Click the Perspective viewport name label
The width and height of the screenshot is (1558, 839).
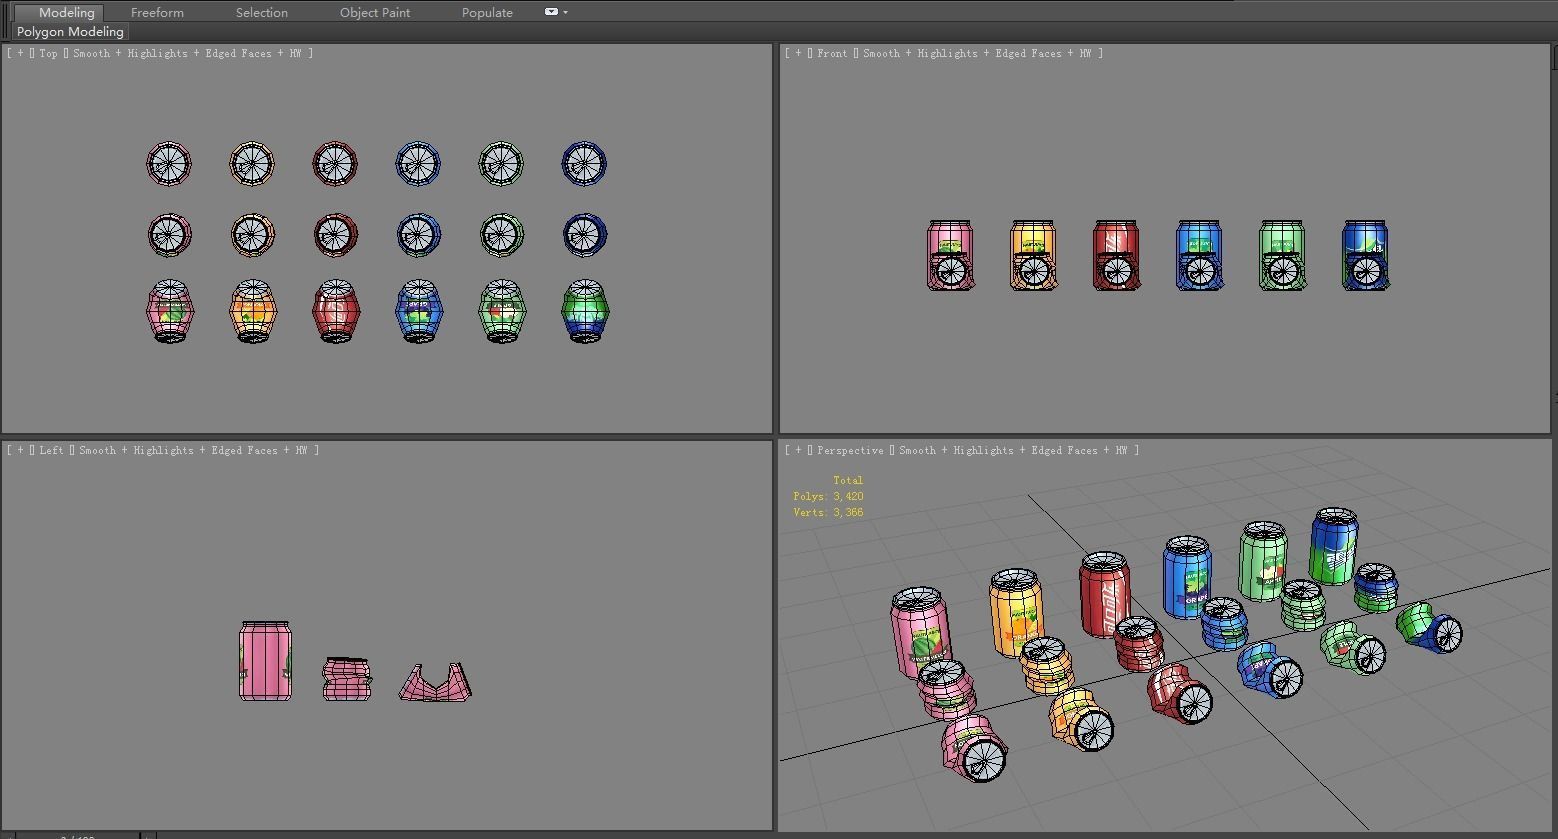click(x=850, y=450)
